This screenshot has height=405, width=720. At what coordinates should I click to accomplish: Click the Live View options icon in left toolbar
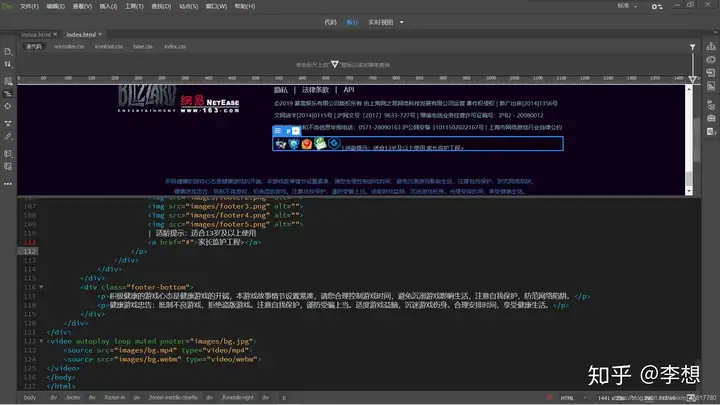click(x=8, y=81)
